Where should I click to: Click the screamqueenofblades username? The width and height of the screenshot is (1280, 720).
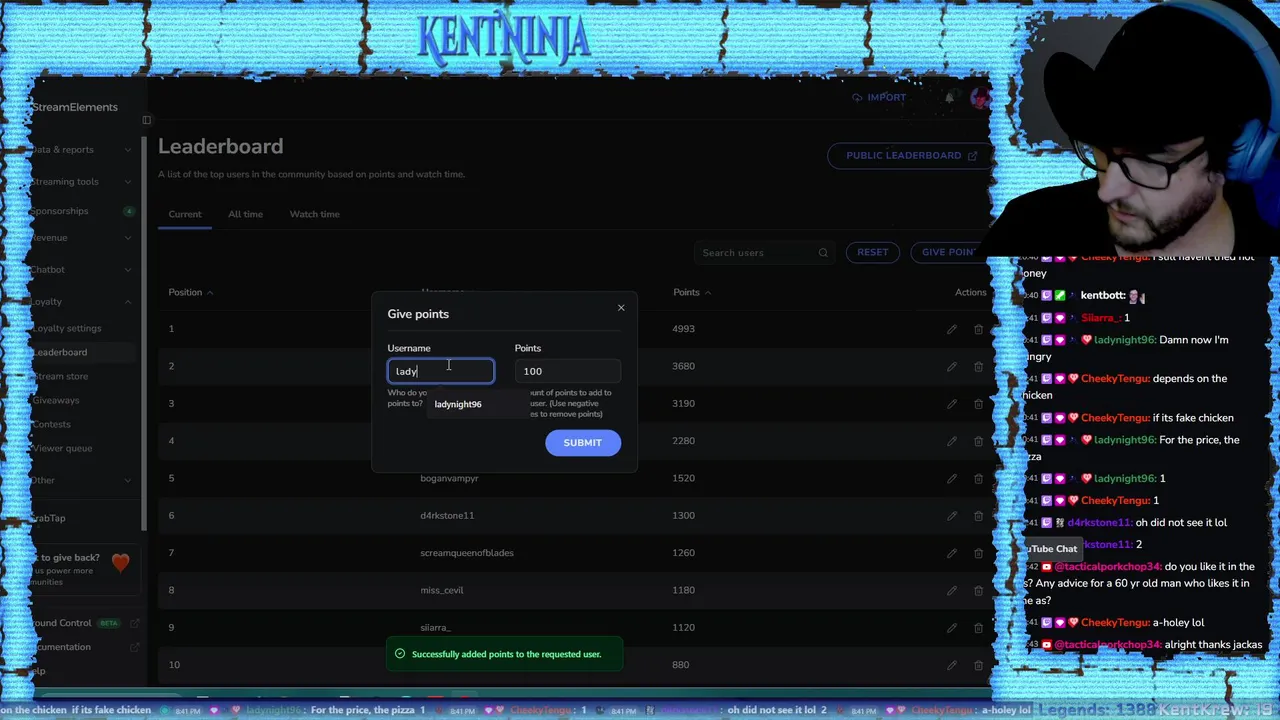point(467,553)
